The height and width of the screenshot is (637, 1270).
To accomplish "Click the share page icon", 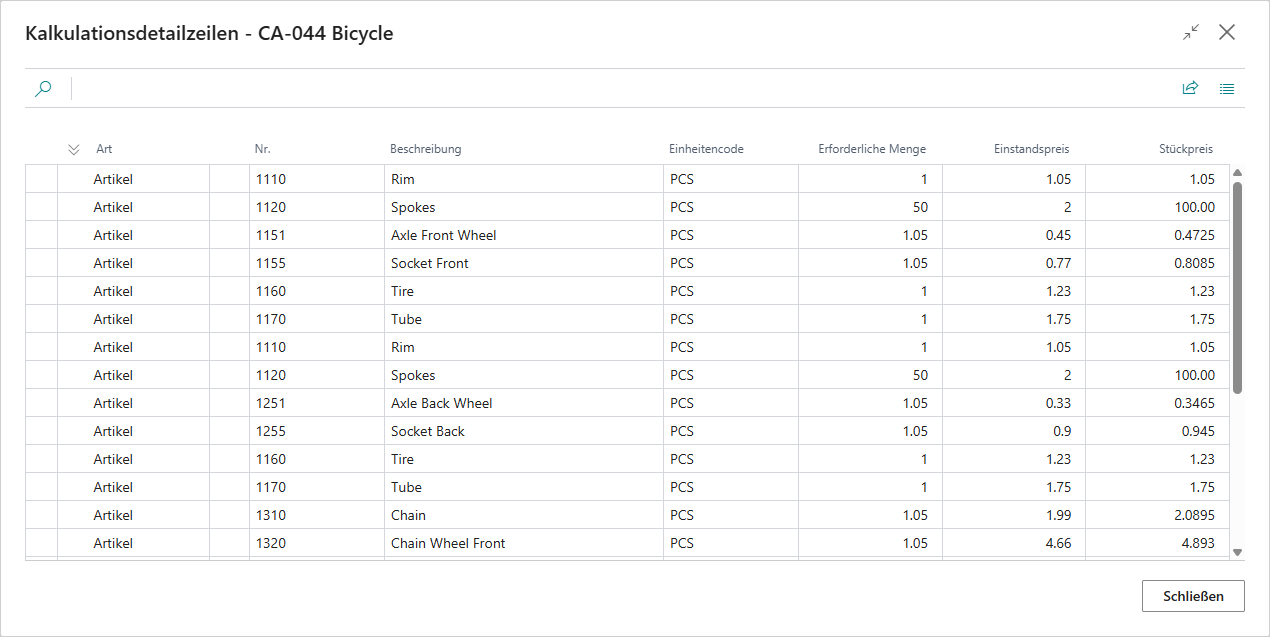I will [1190, 89].
